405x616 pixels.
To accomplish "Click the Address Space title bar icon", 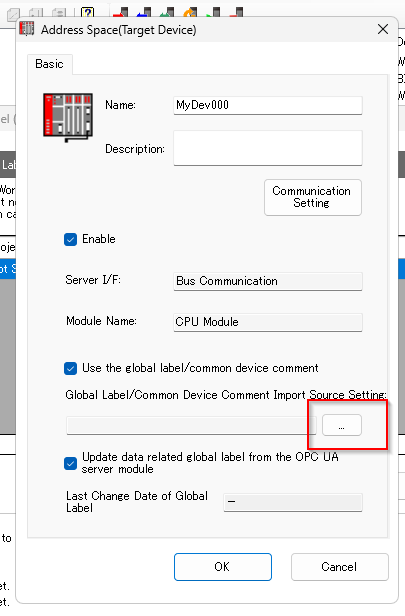I will [27, 29].
